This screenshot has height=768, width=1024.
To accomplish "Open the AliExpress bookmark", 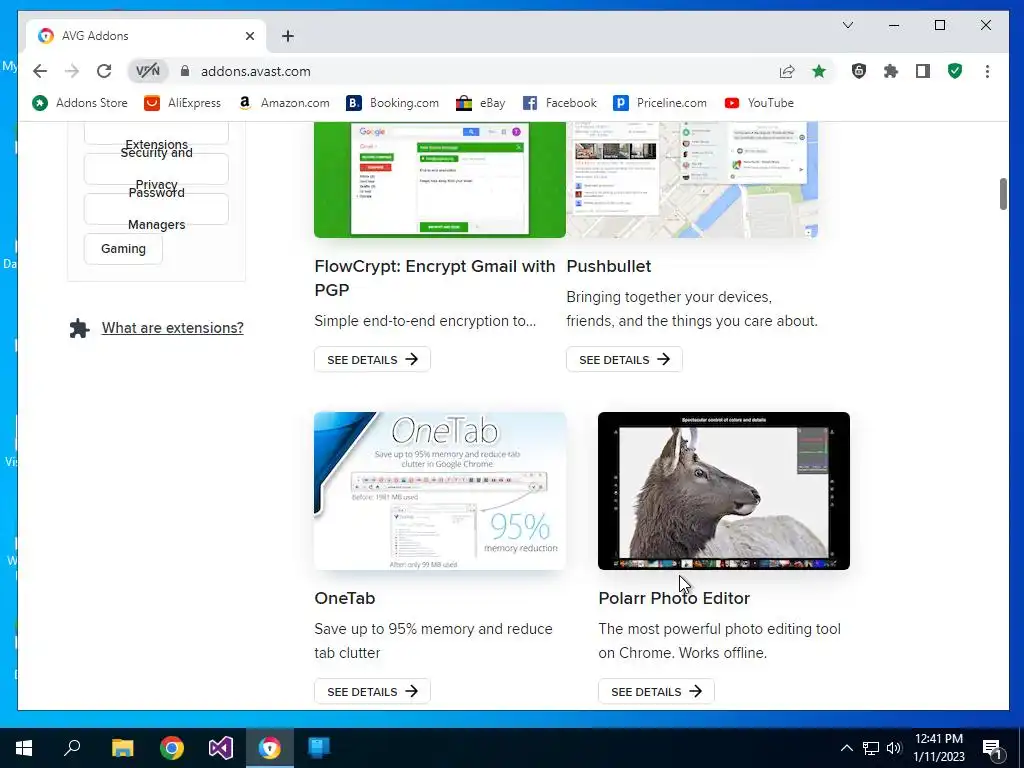I will [182, 103].
